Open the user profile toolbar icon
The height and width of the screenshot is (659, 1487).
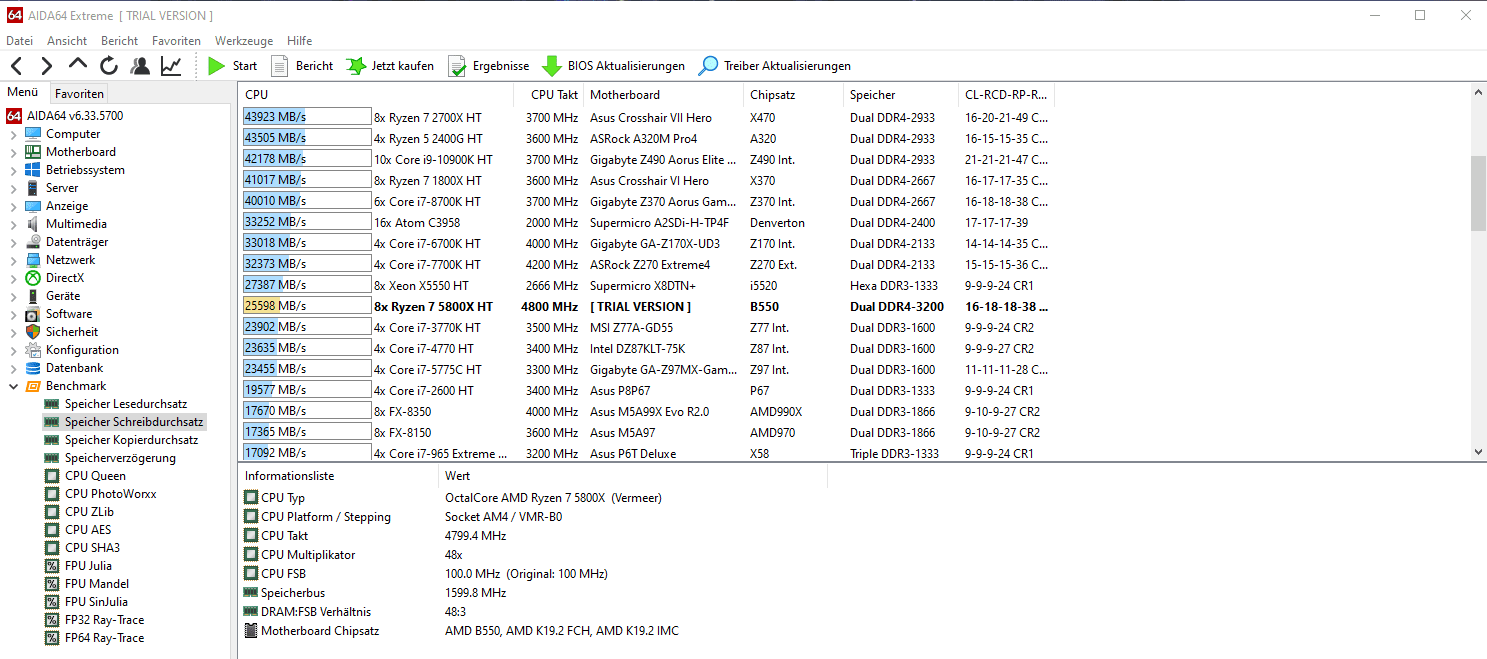(140, 66)
